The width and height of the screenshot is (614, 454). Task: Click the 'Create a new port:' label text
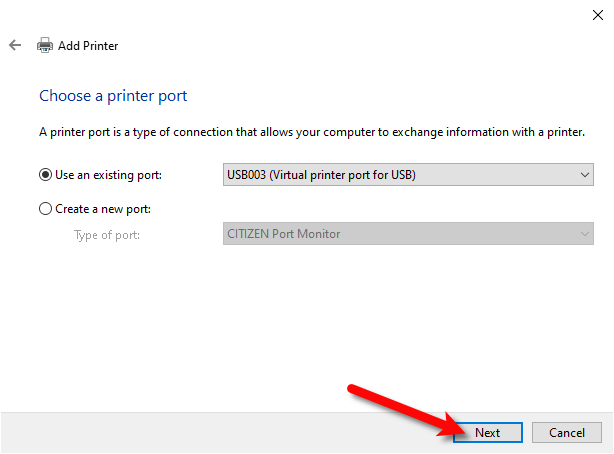coord(103,209)
